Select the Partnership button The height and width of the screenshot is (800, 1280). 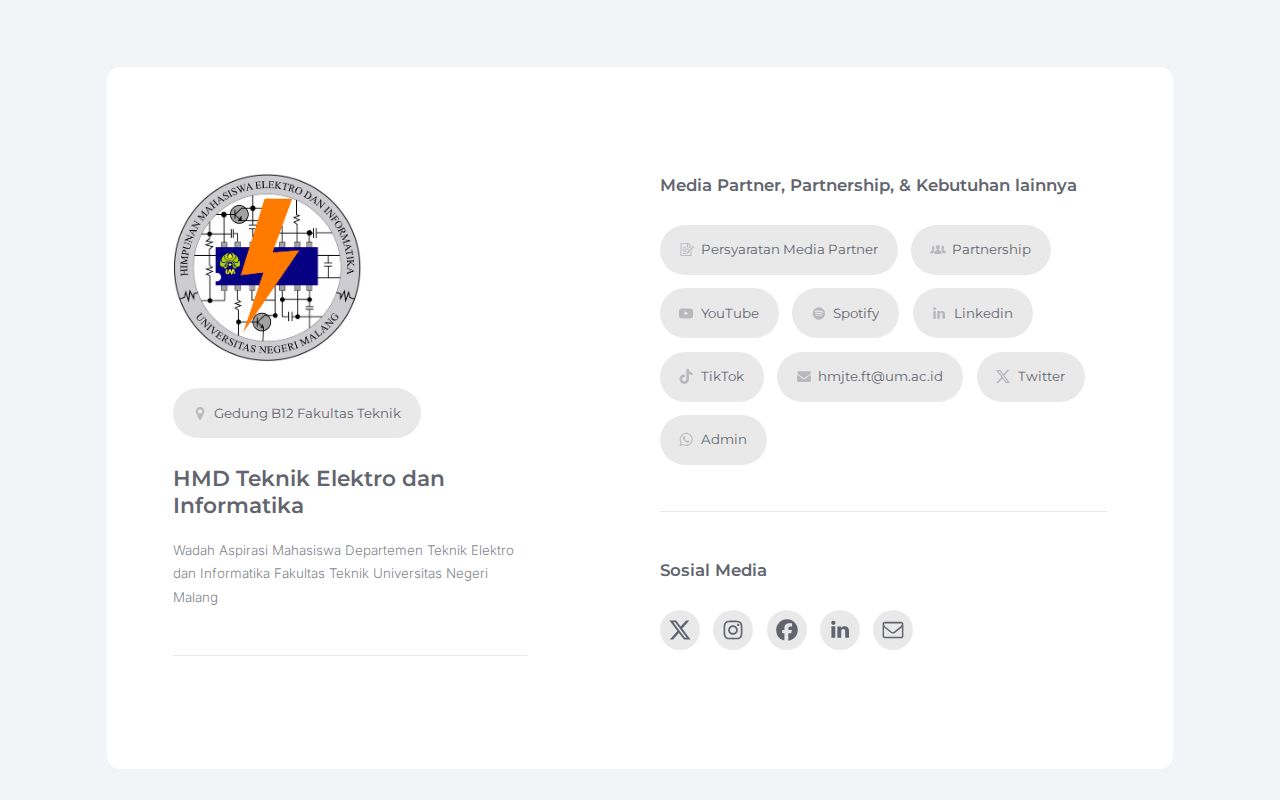pos(981,250)
